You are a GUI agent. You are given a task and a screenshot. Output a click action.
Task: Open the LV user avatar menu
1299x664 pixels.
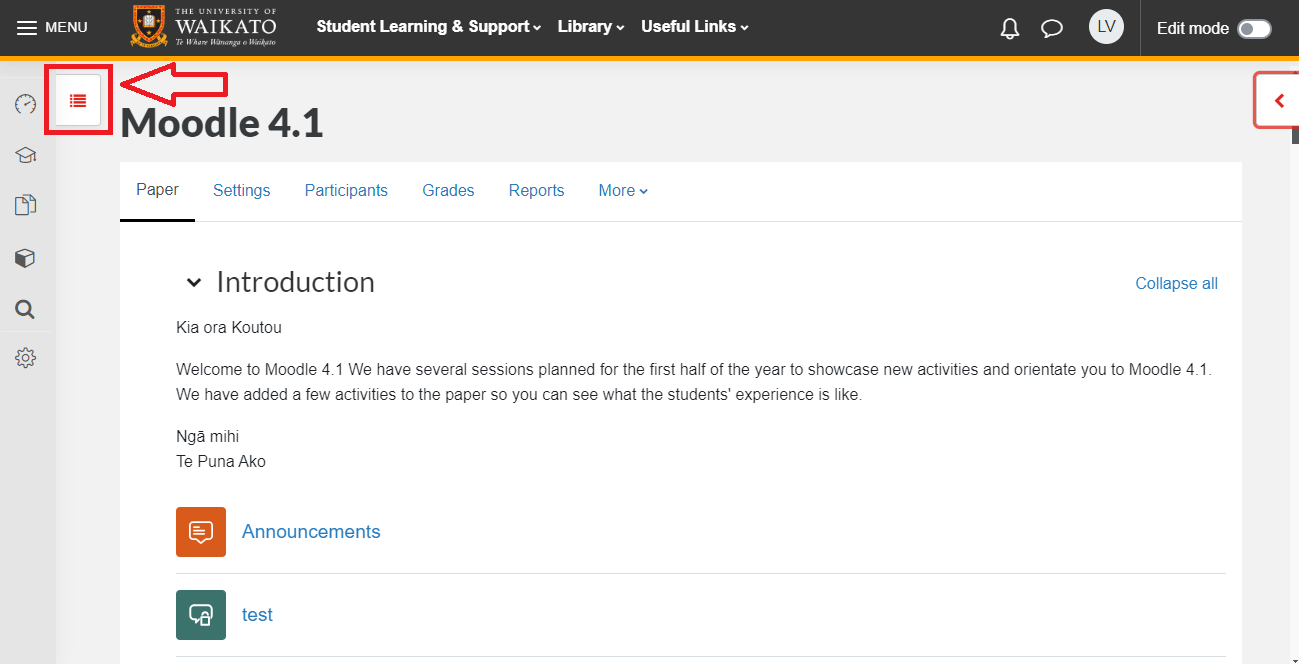[x=1106, y=27]
